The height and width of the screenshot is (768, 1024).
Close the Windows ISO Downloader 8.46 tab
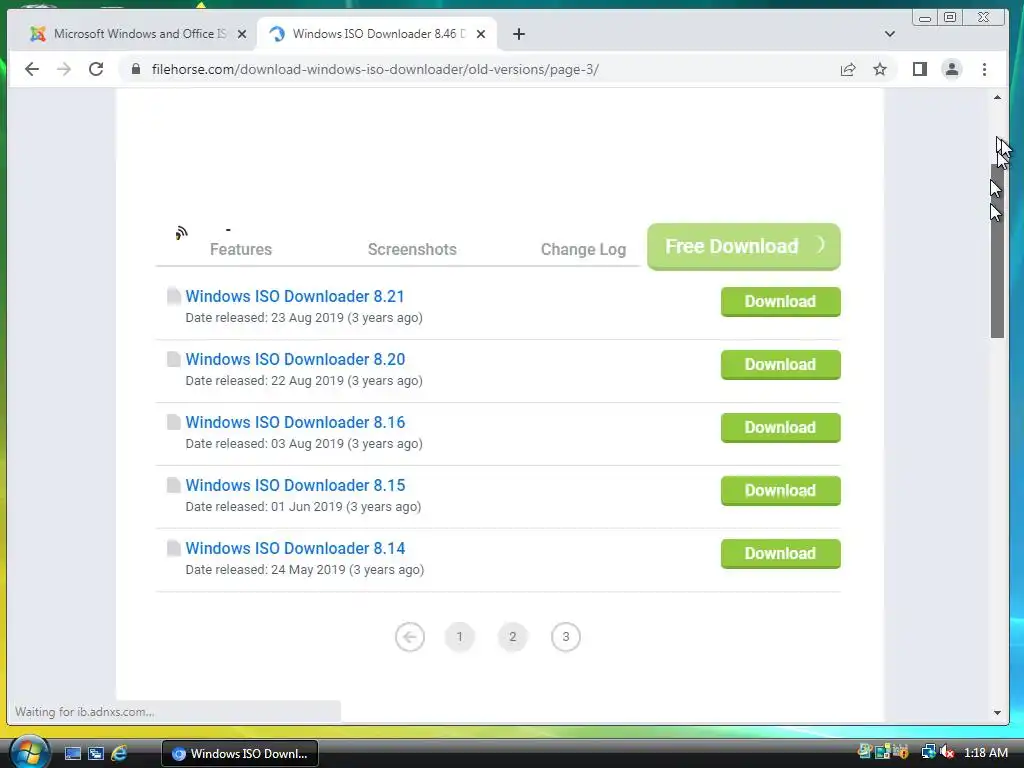[481, 34]
